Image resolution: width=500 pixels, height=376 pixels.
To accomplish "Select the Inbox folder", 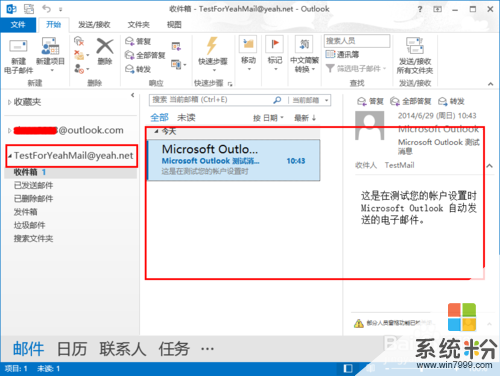I will [x=71, y=172].
